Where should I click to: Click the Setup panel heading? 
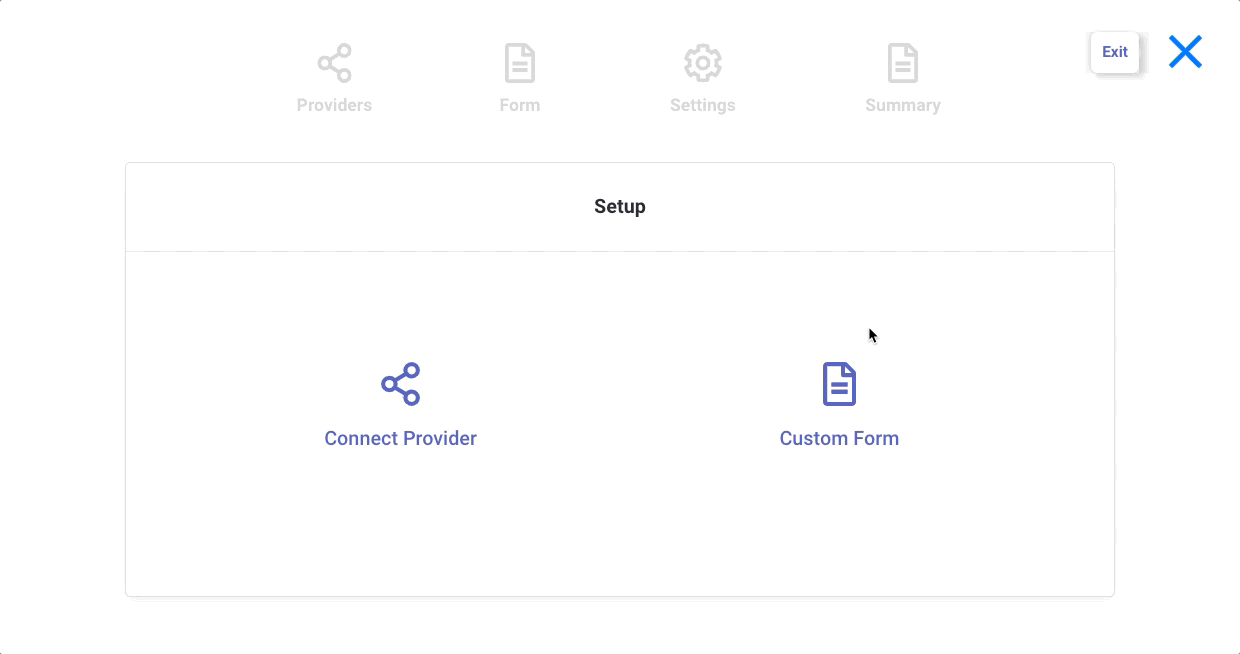(620, 206)
